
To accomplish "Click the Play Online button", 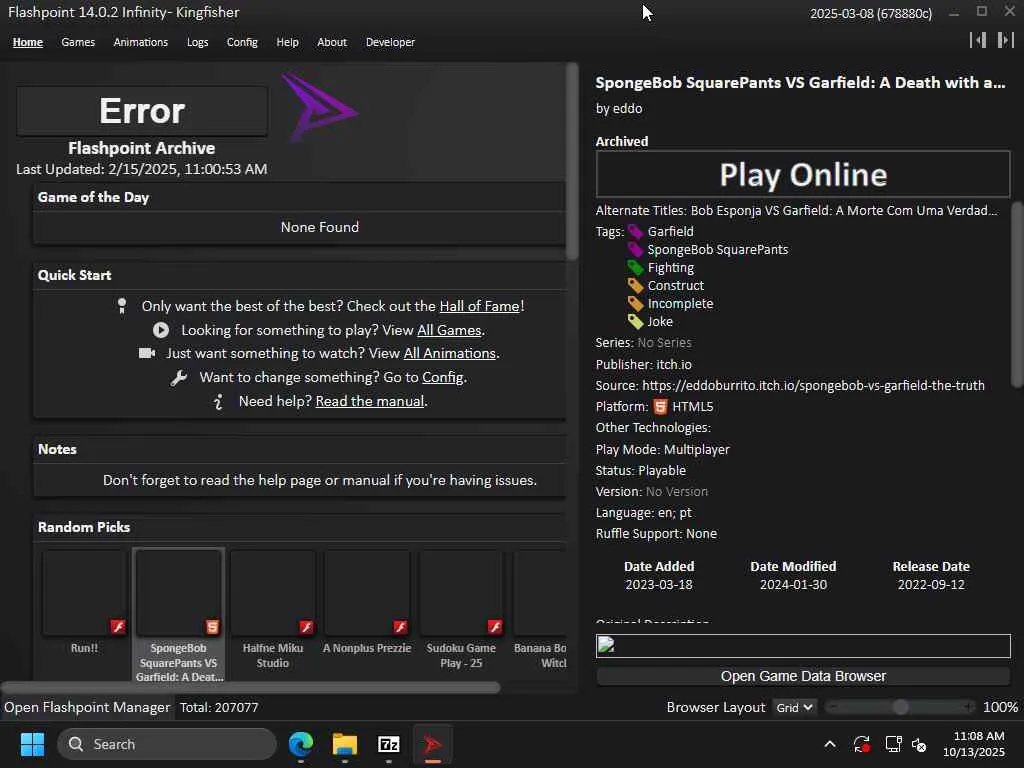I will coord(803,174).
